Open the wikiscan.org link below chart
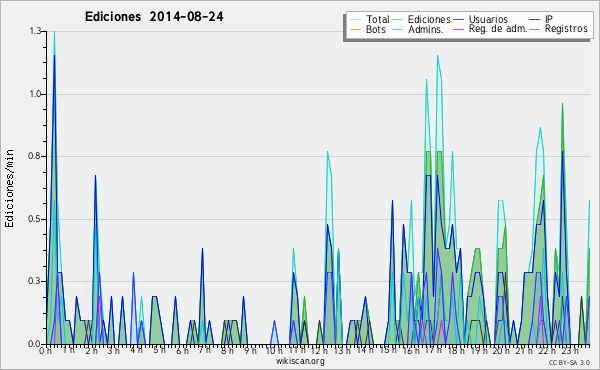Viewport: 600px width, 370px height. coord(300,361)
